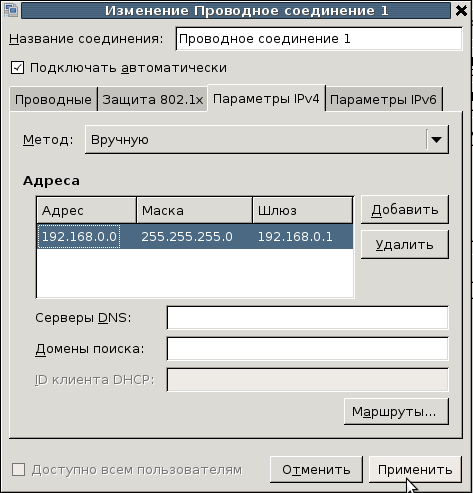Toggle "Доступно всем пользователям" checkbox
The image size is (473, 493).
click(18, 470)
